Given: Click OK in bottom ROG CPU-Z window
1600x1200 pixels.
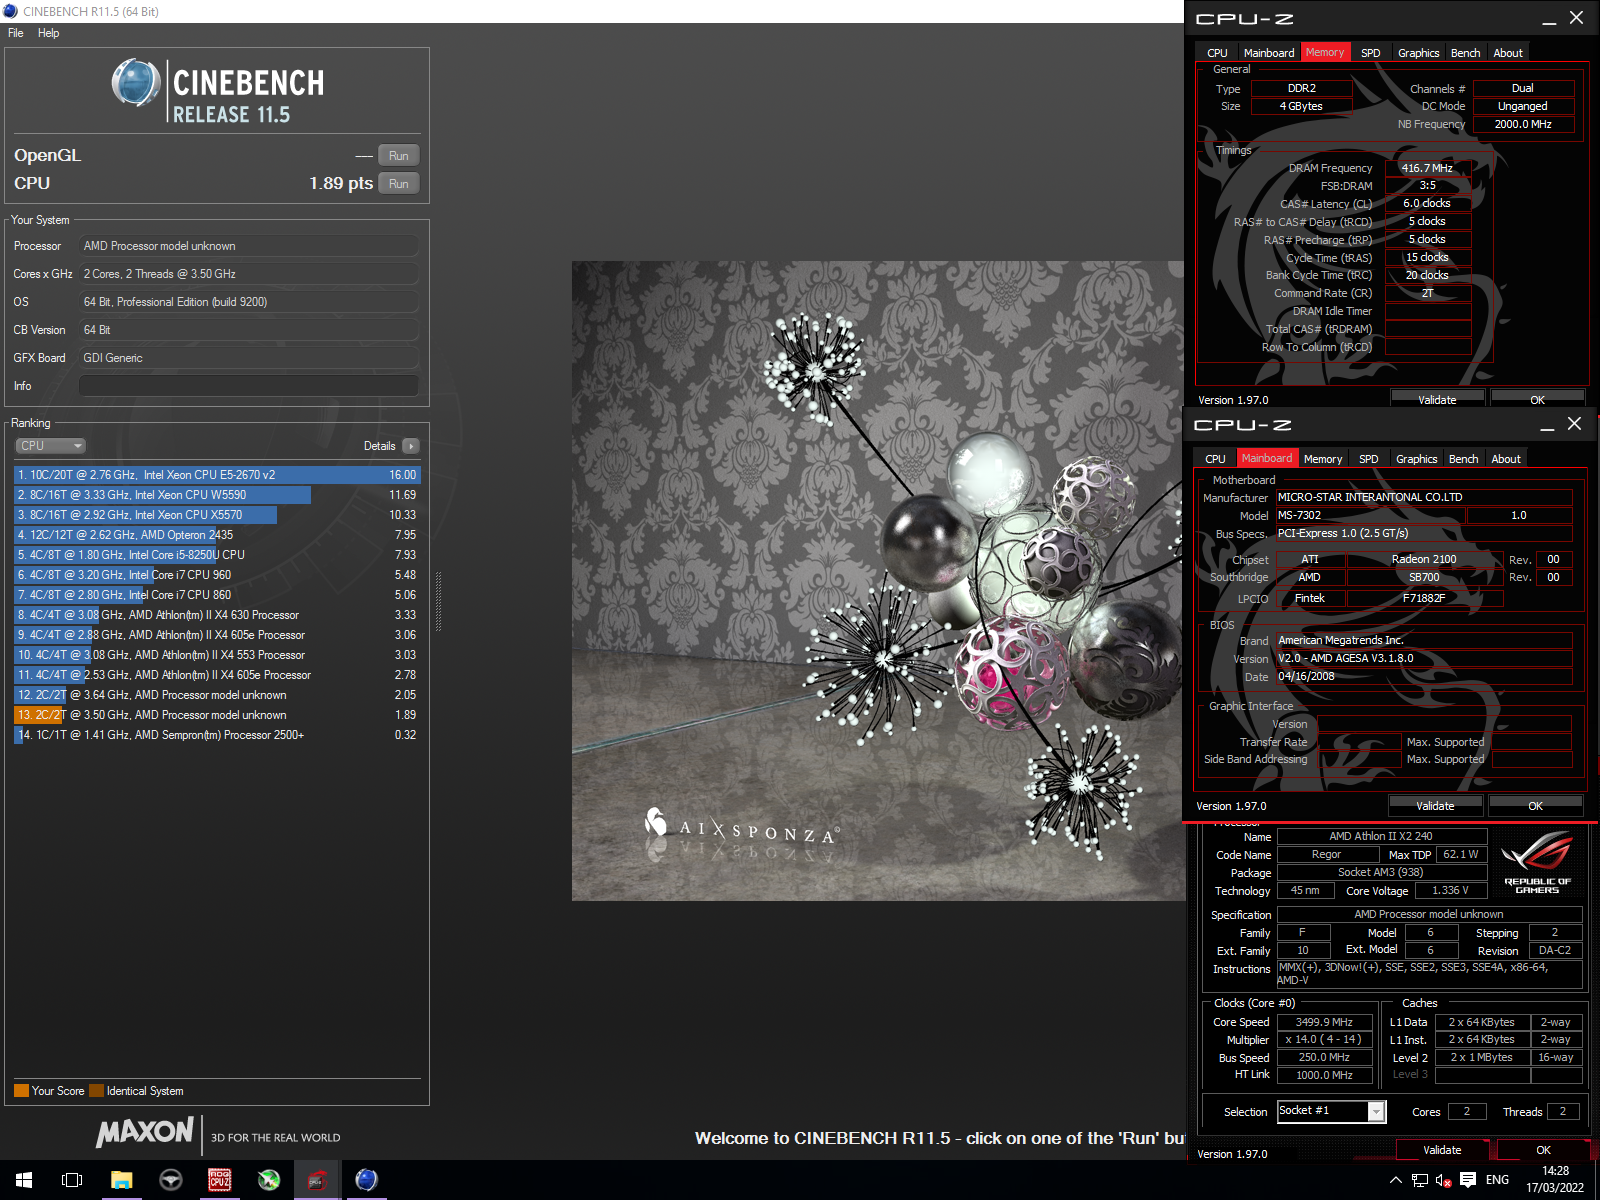Looking at the screenshot, I should pos(1544,1150).
